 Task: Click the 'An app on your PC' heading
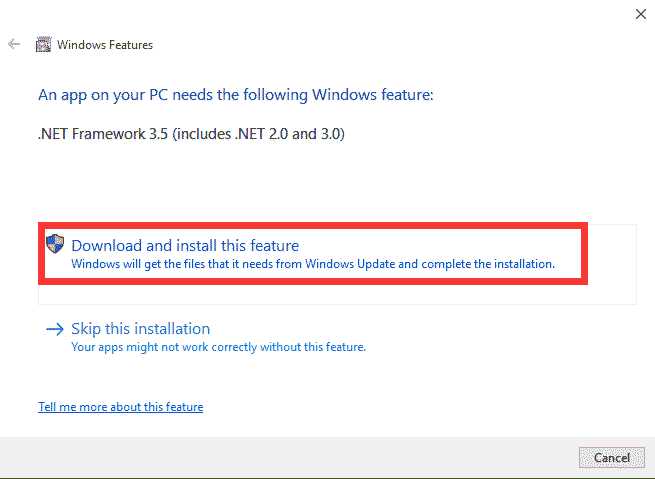(237, 95)
